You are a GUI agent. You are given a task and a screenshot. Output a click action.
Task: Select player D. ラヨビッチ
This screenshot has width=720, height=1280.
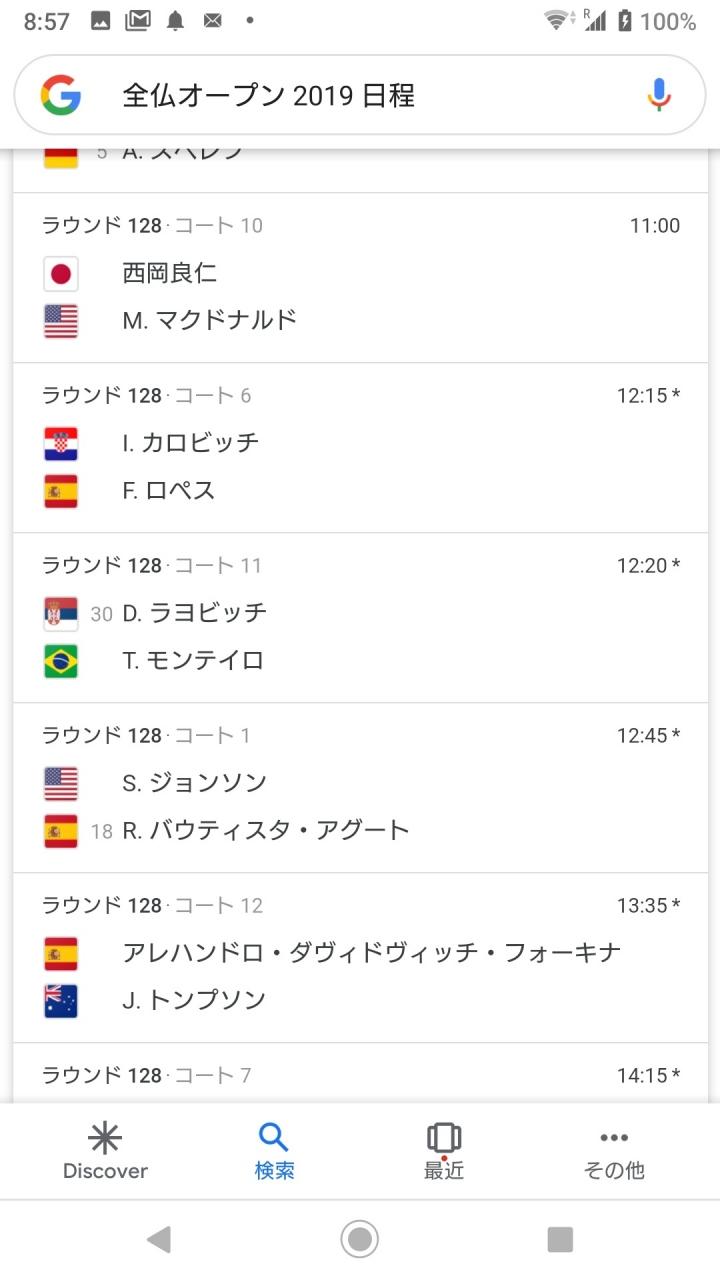(x=195, y=612)
